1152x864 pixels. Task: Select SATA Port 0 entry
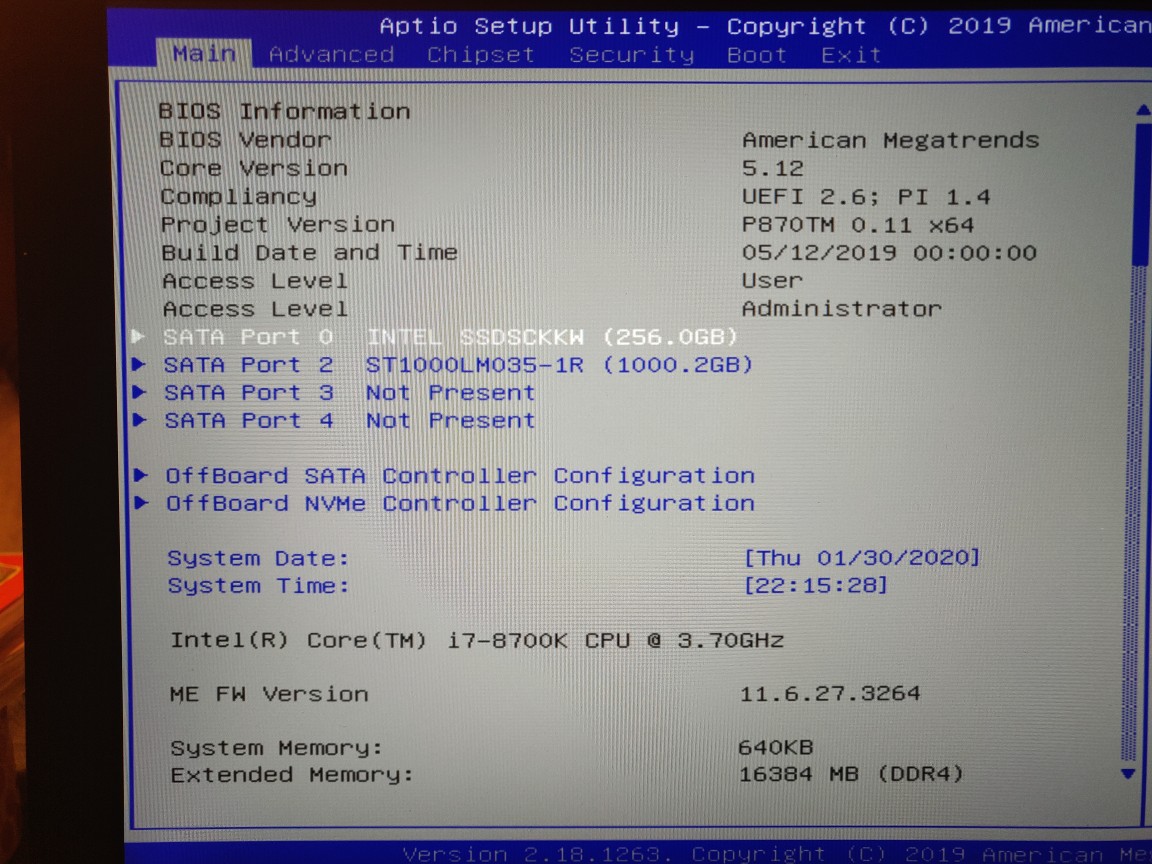click(x=450, y=336)
